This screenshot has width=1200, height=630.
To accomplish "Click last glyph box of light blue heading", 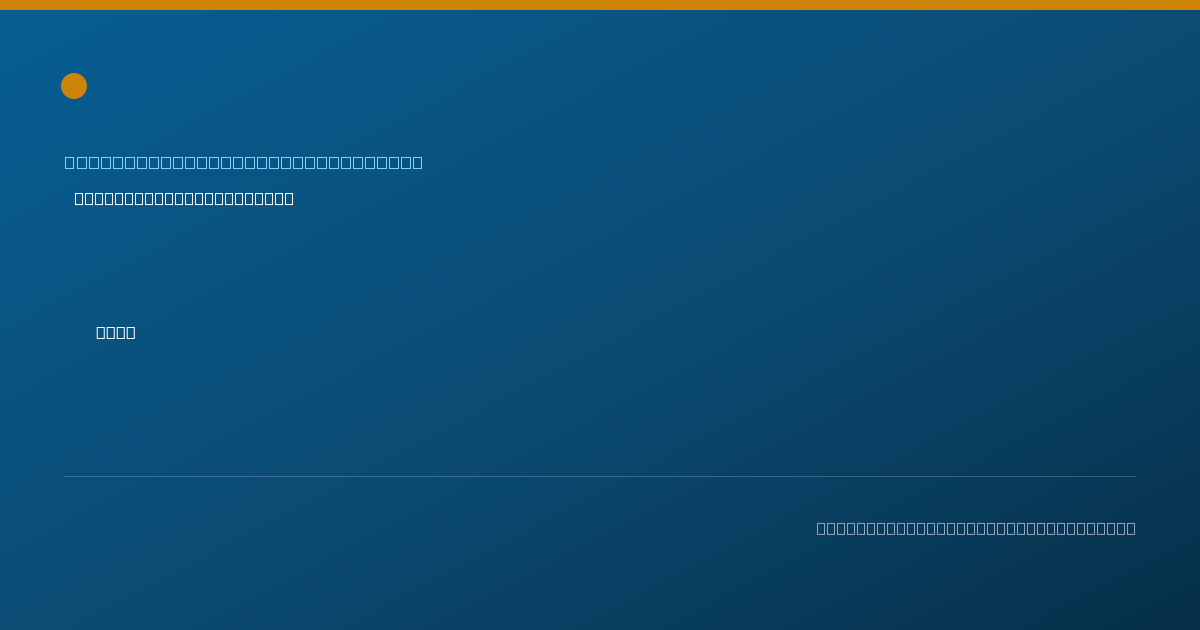I will coord(418,162).
